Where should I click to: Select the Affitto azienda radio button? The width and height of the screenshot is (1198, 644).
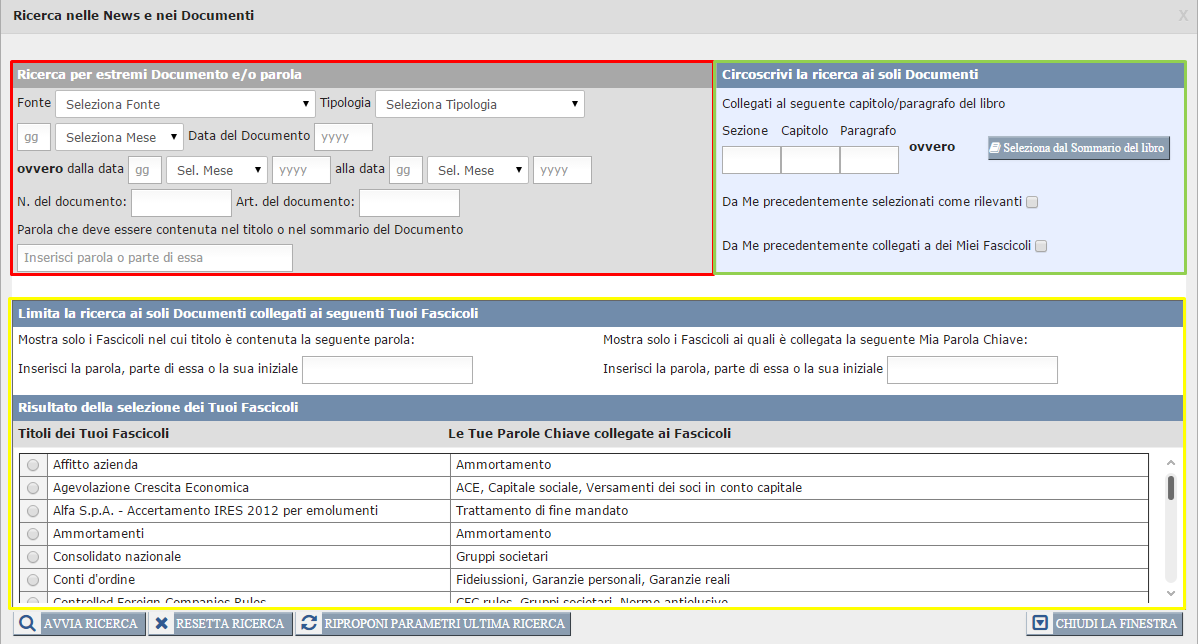point(33,465)
